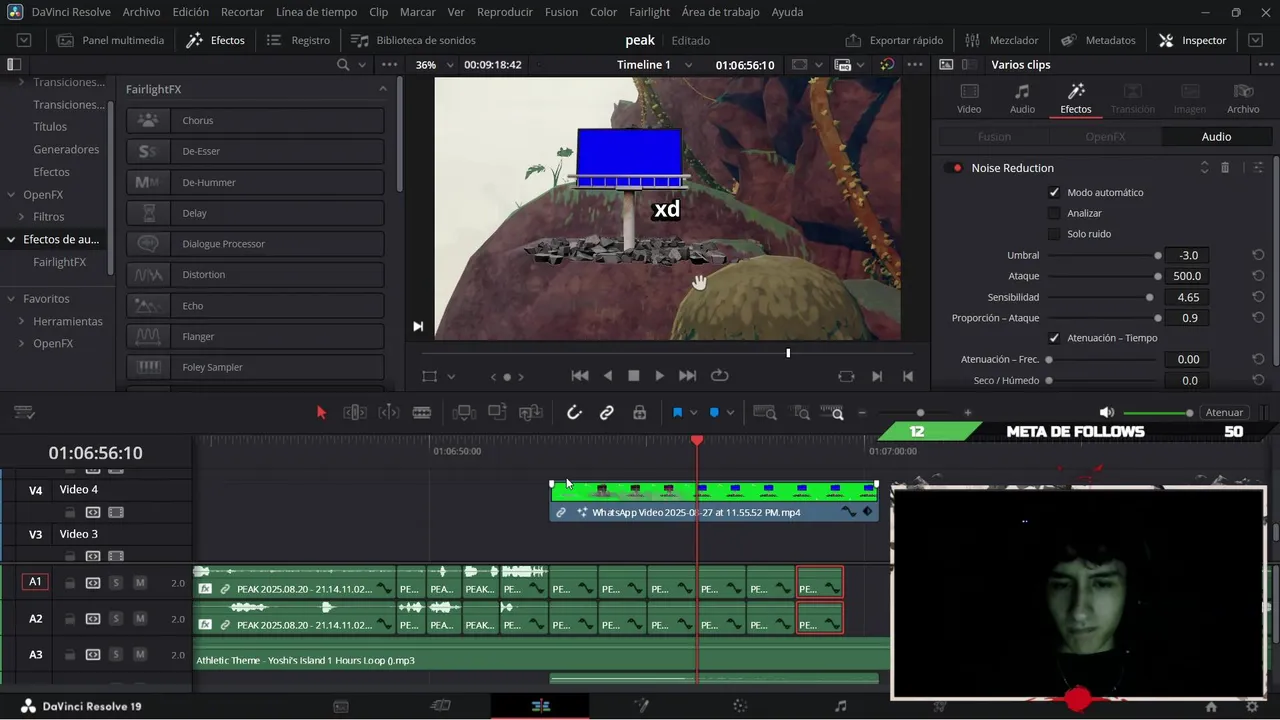Image resolution: width=1280 pixels, height=720 pixels.
Task: Open the Archivo menu
Action: pos(141,12)
